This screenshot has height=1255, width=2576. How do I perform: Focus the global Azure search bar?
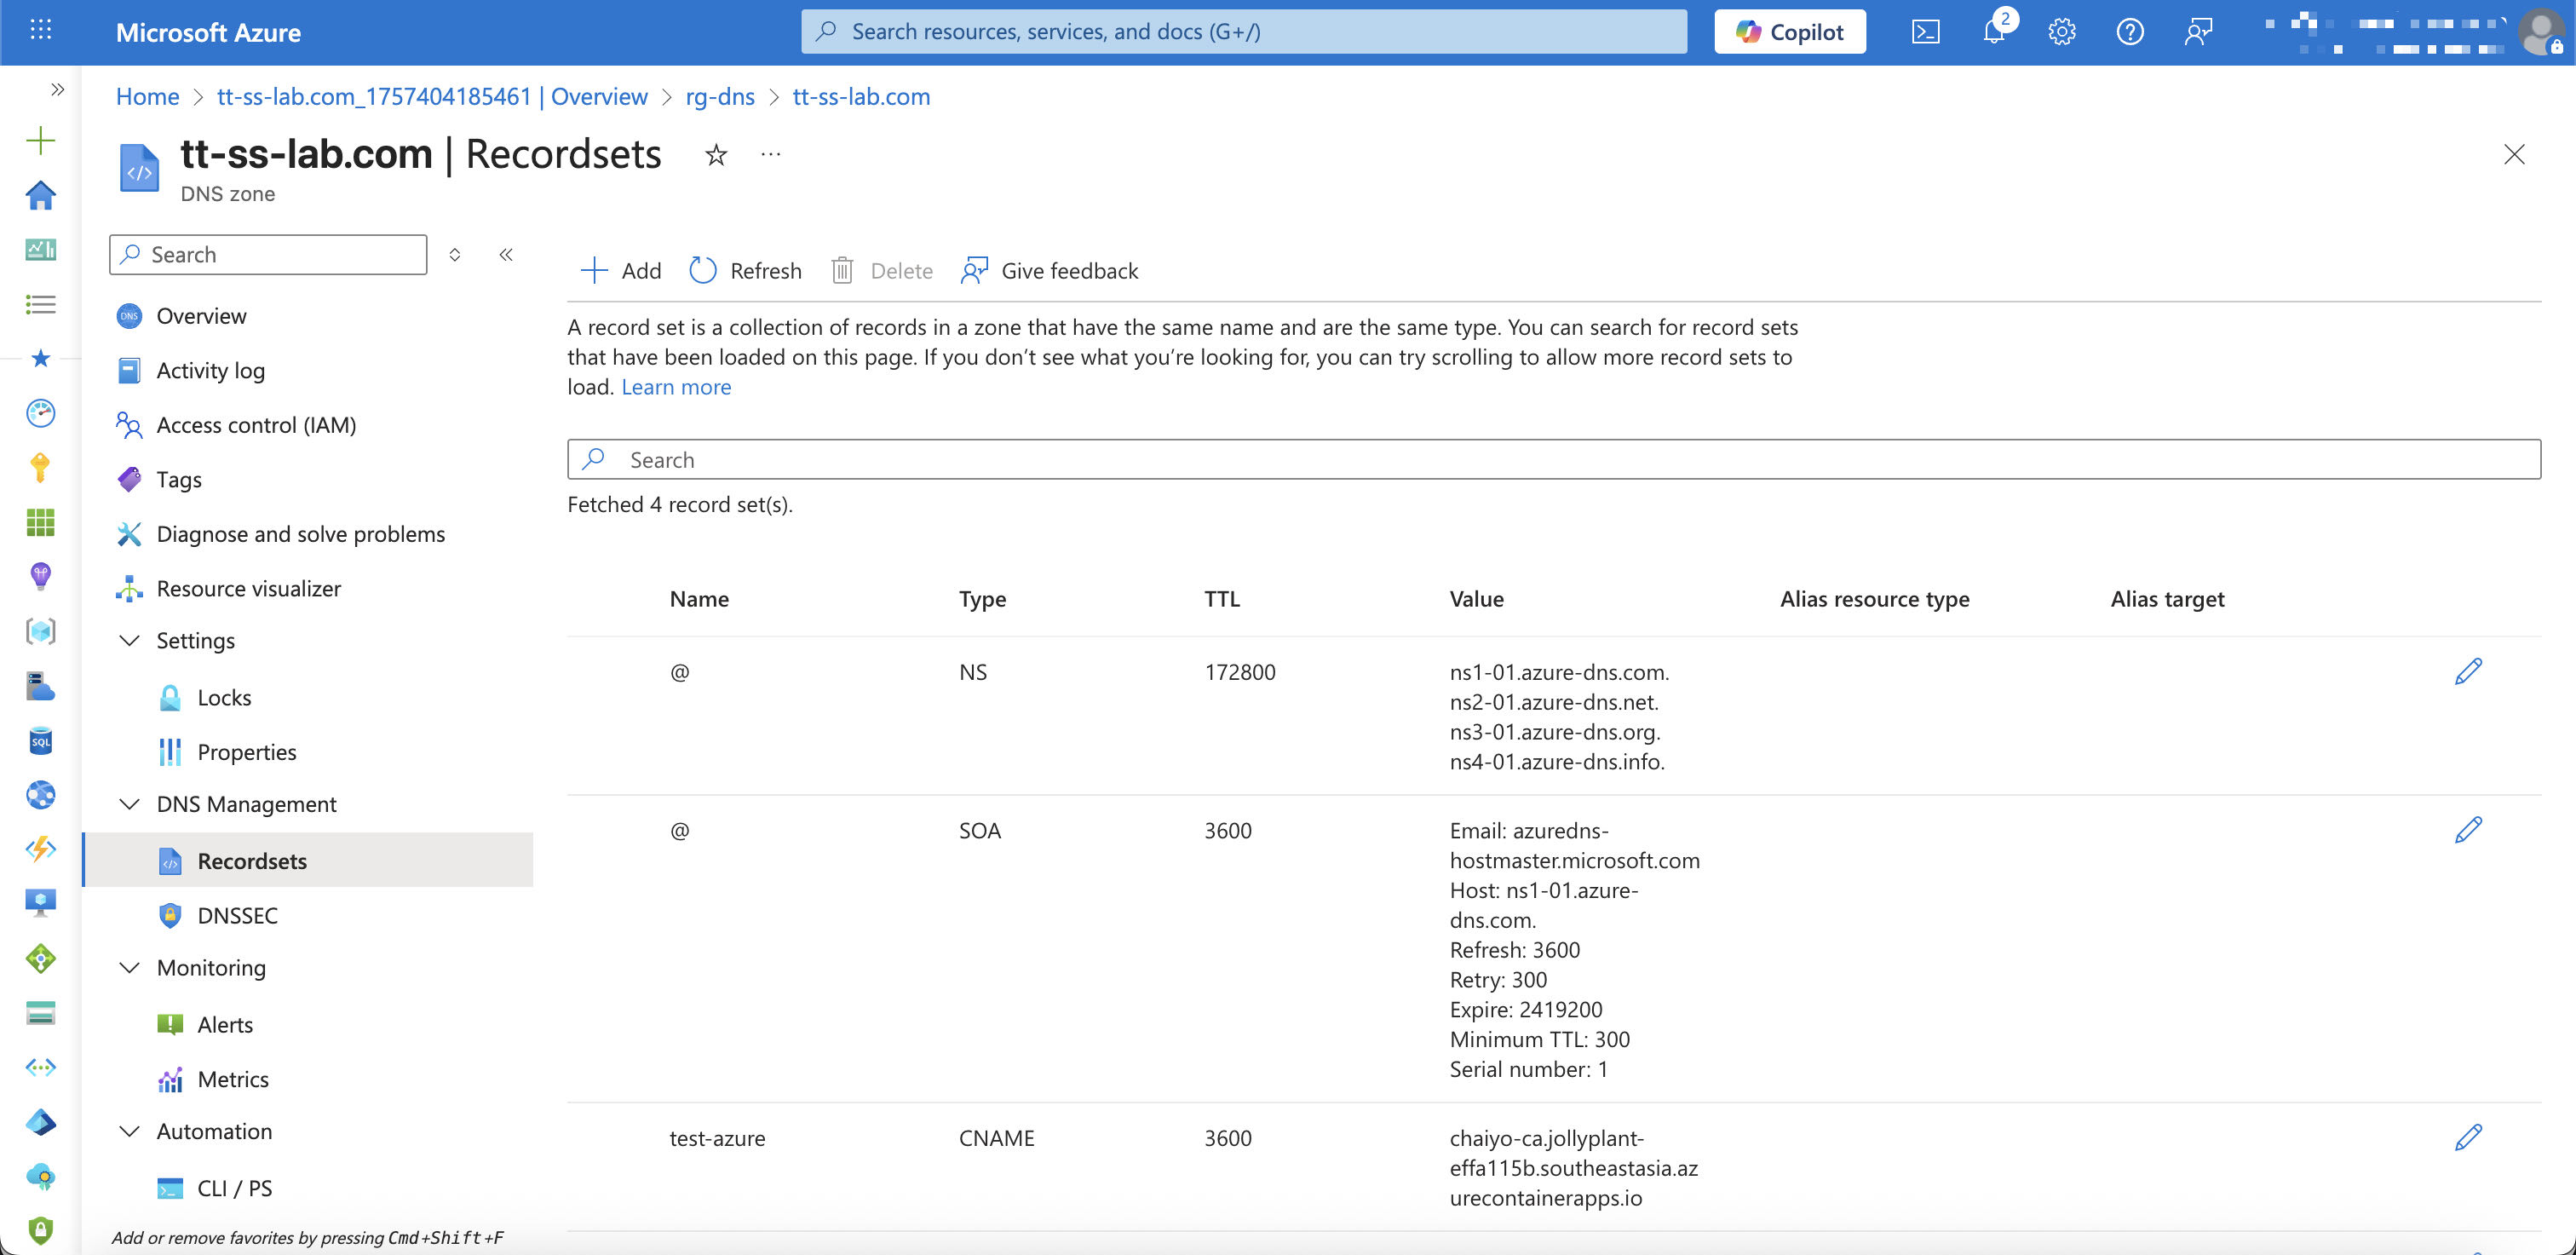point(1244,32)
